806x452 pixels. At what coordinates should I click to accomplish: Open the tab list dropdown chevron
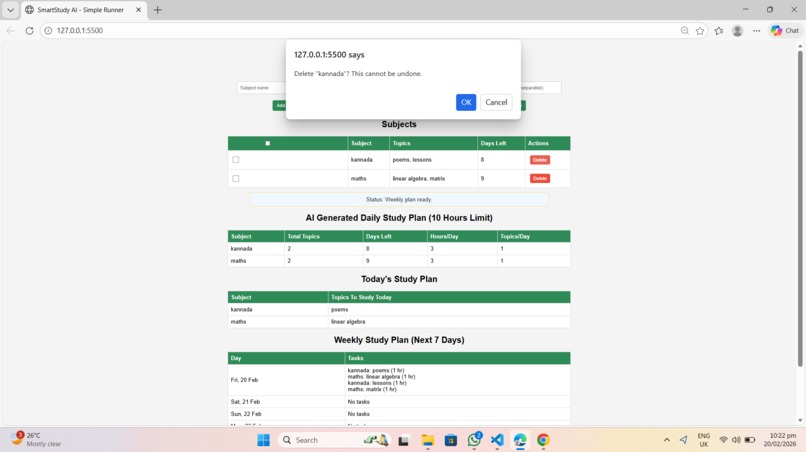10,10
